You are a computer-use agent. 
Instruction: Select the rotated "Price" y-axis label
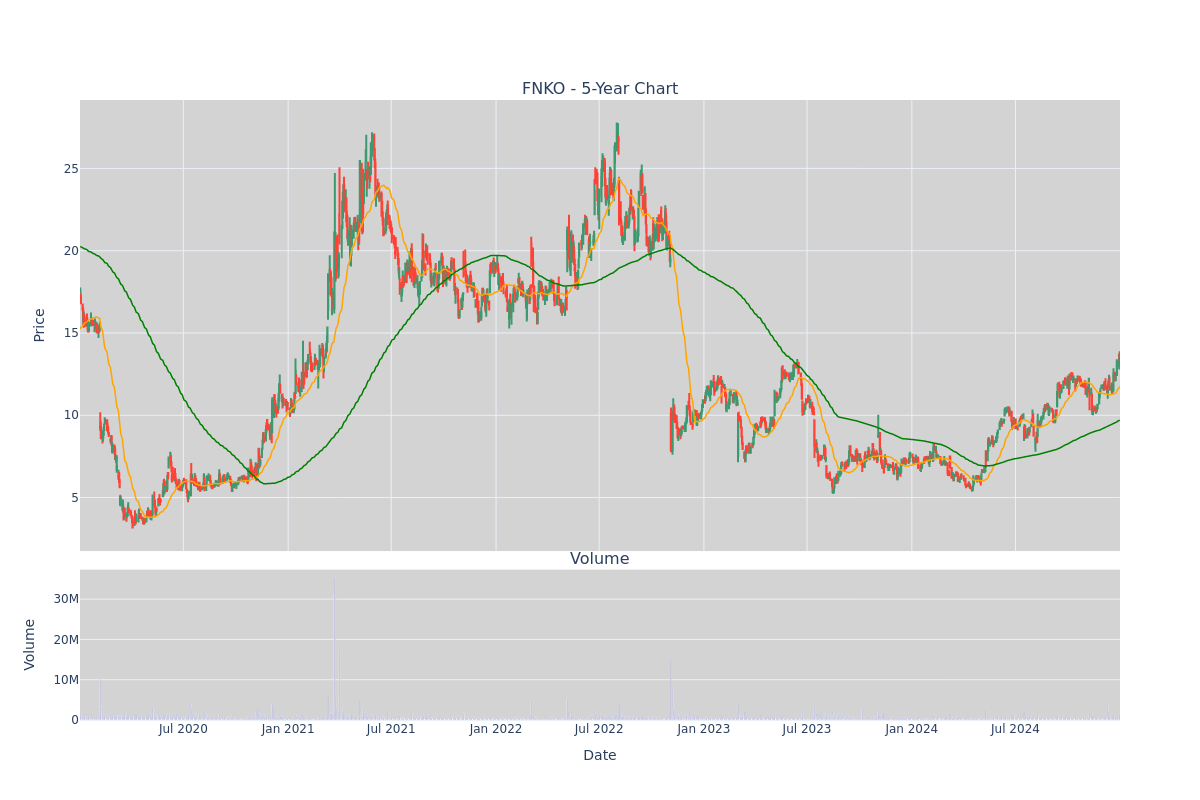(40, 325)
